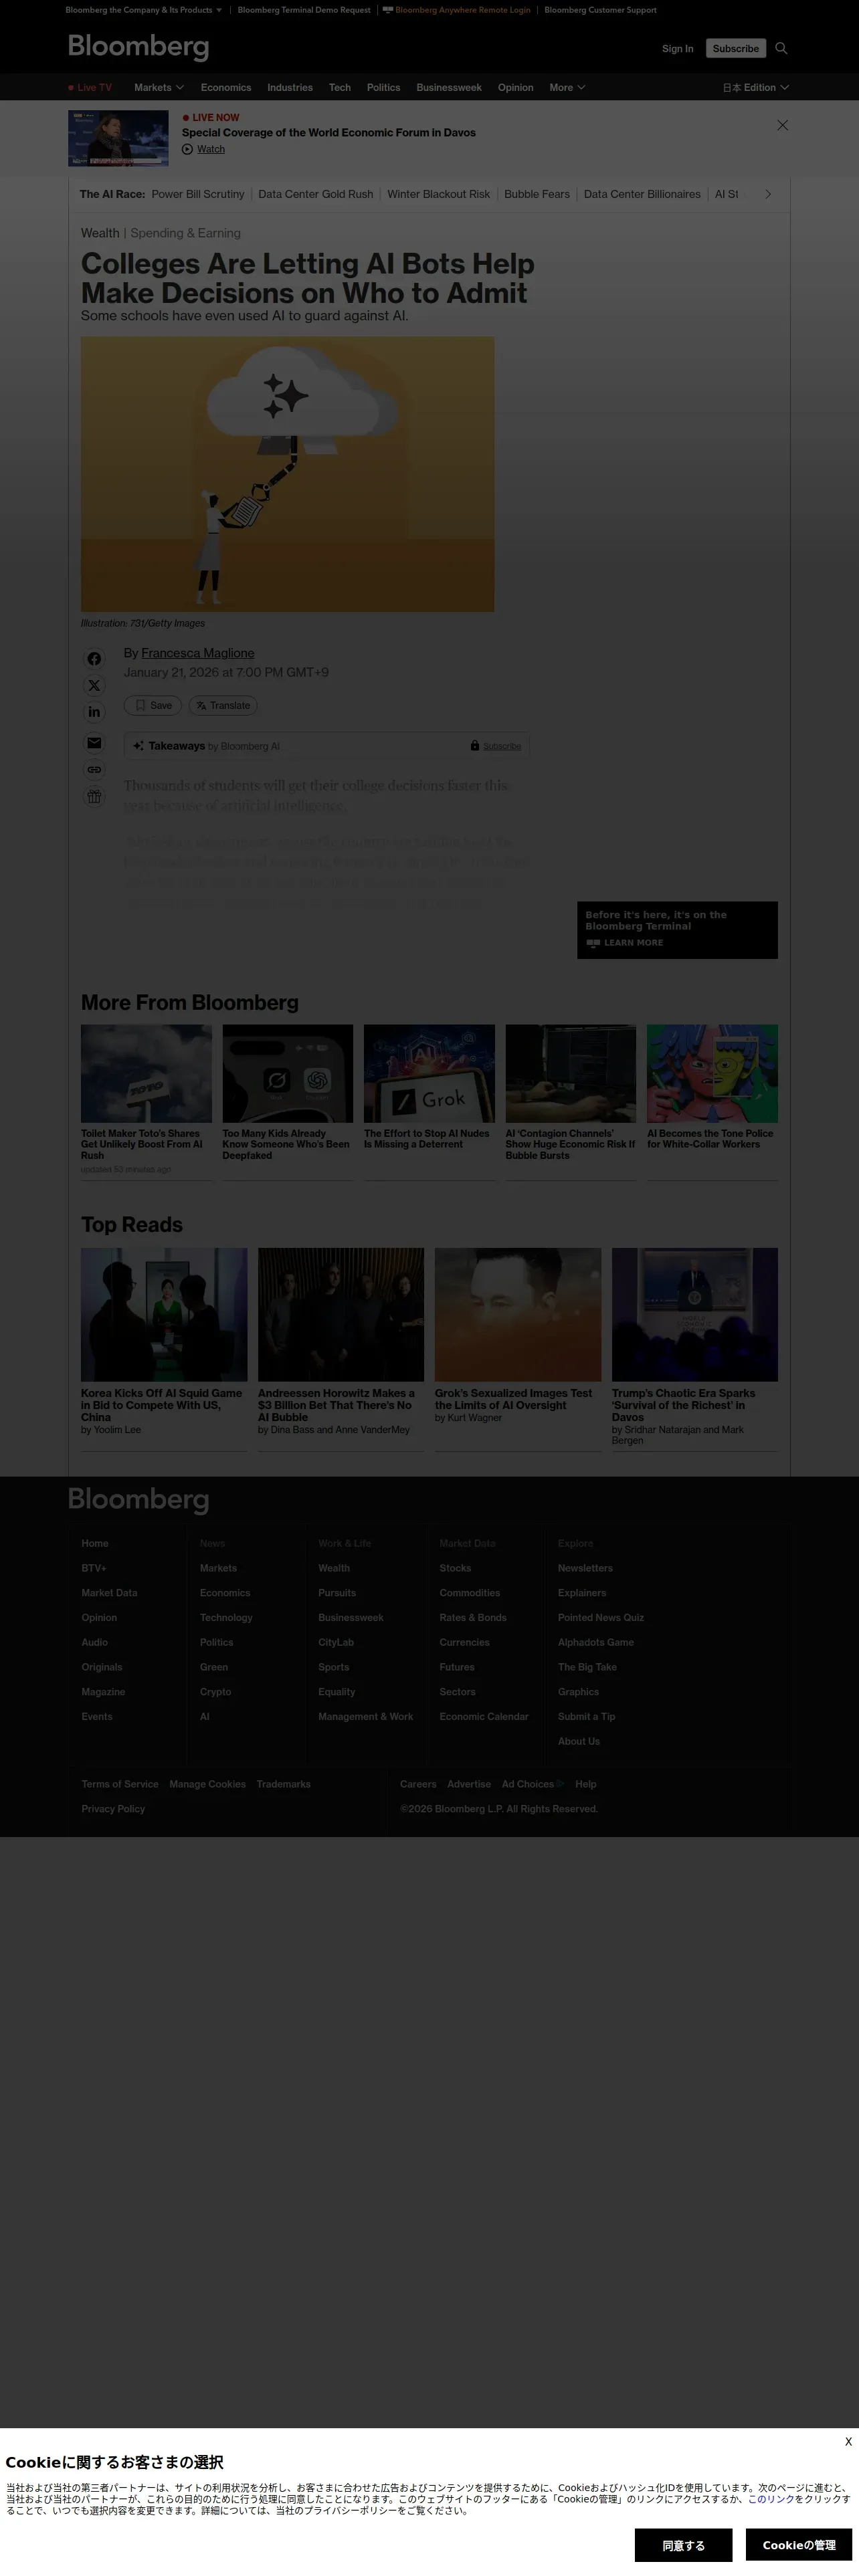Click the Translate button
This screenshot has width=859, height=2576.
pyautogui.click(x=223, y=706)
